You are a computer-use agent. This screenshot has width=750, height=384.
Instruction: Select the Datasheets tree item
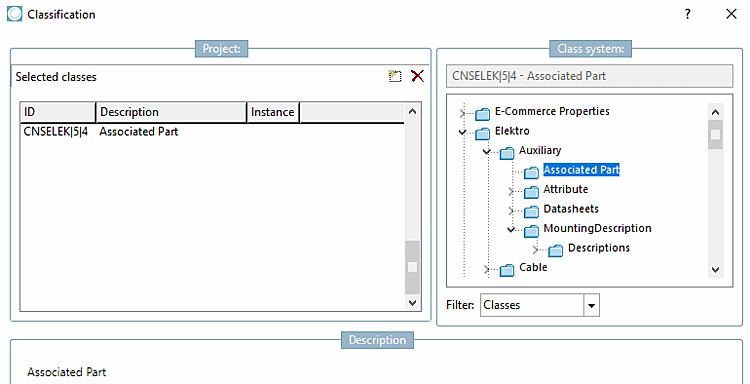(x=571, y=209)
